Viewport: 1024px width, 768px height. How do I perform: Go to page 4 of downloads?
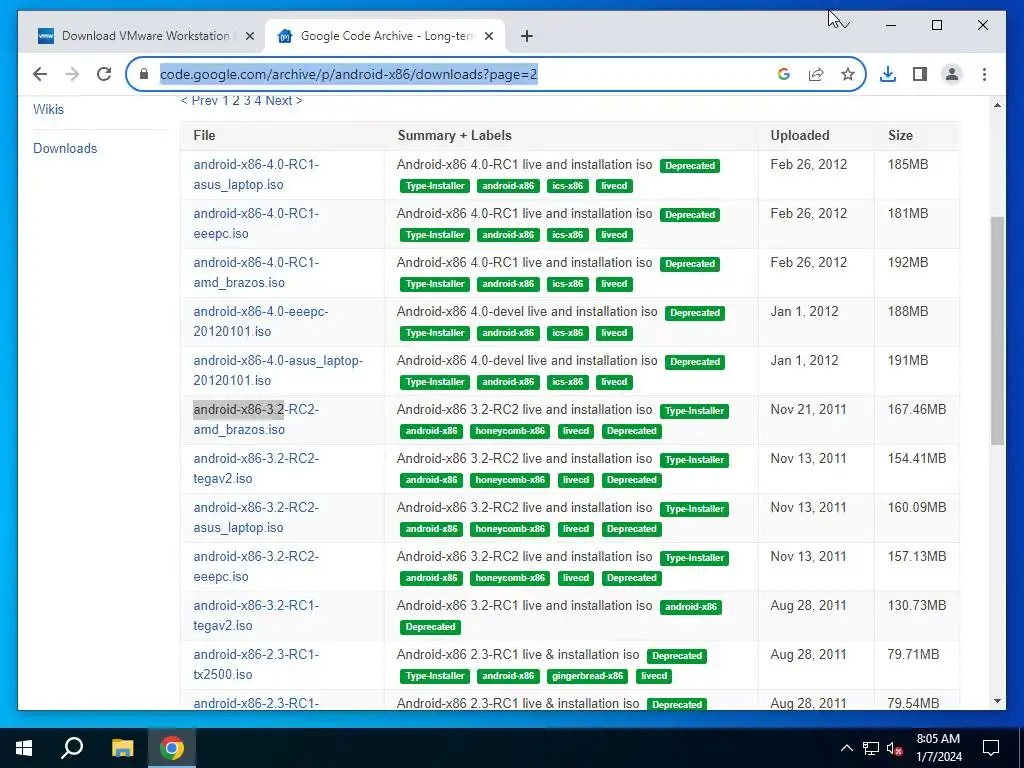pyautogui.click(x=258, y=101)
